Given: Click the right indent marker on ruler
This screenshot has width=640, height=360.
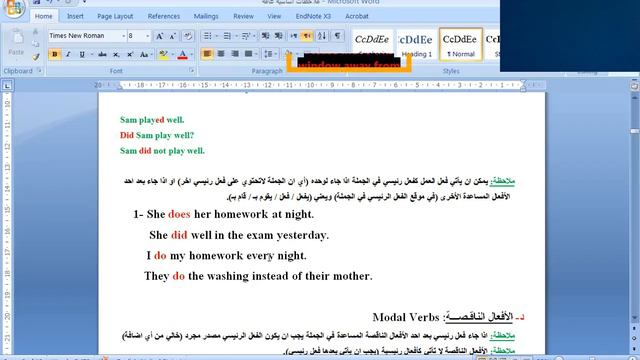Looking at the screenshot, I should click(x=523, y=87).
